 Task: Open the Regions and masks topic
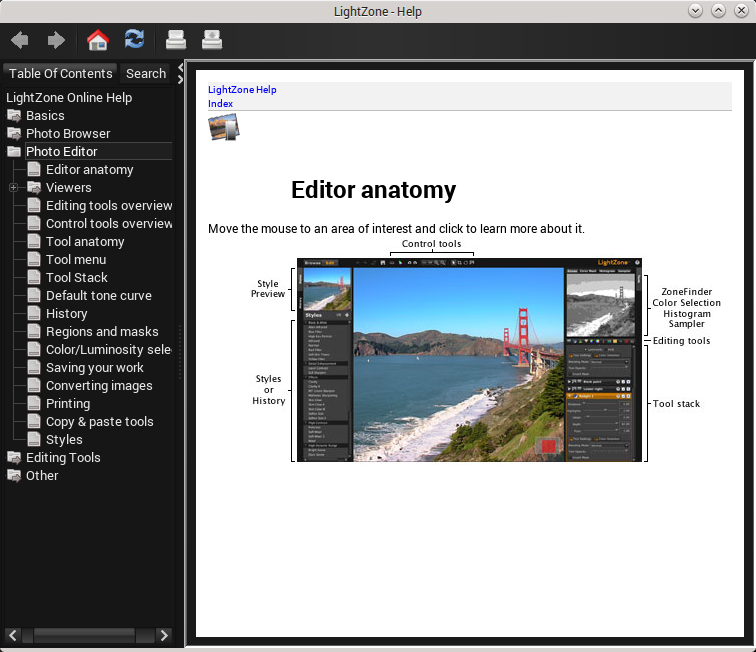pyautogui.click(x=102, y=332)
